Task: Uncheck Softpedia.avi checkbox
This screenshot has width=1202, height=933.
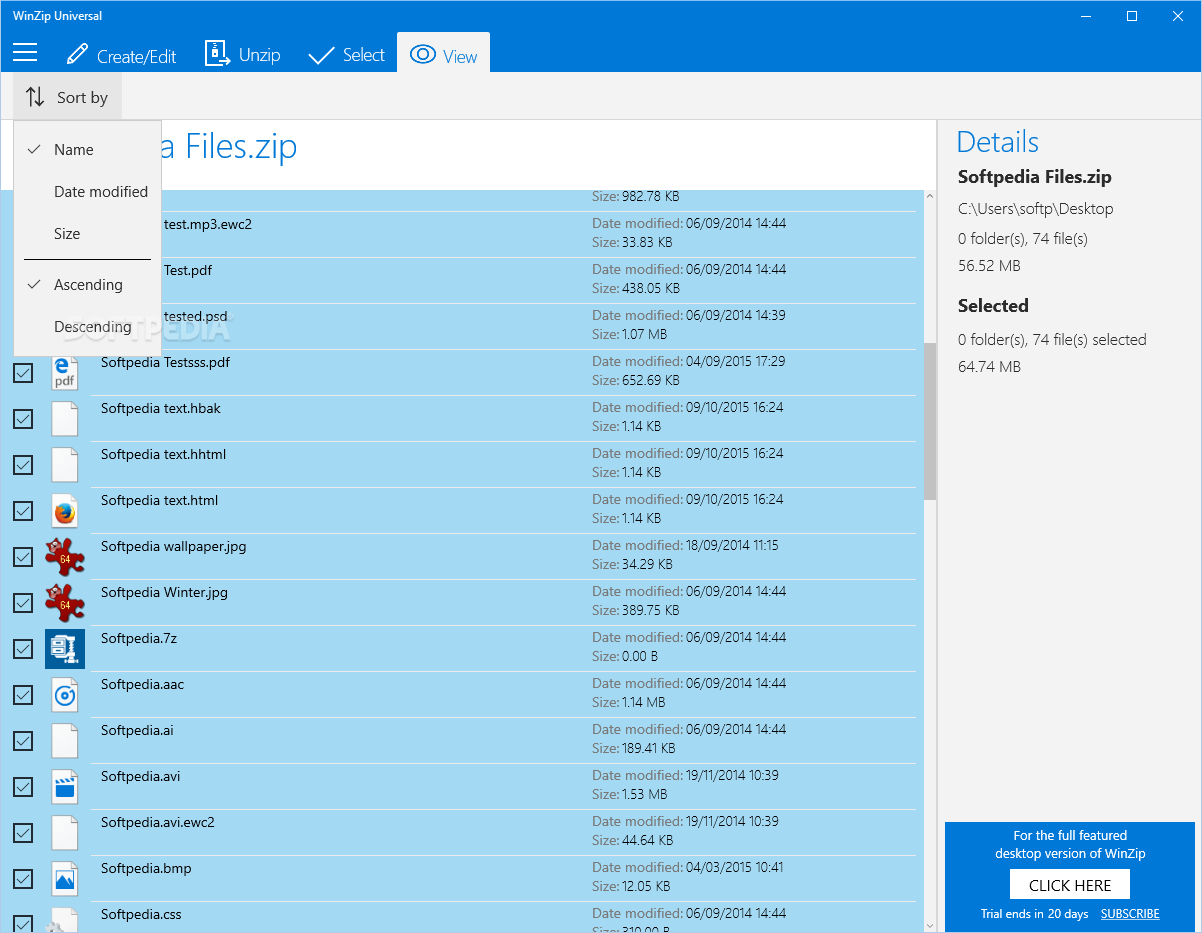Action: click(x=23, y=787)
